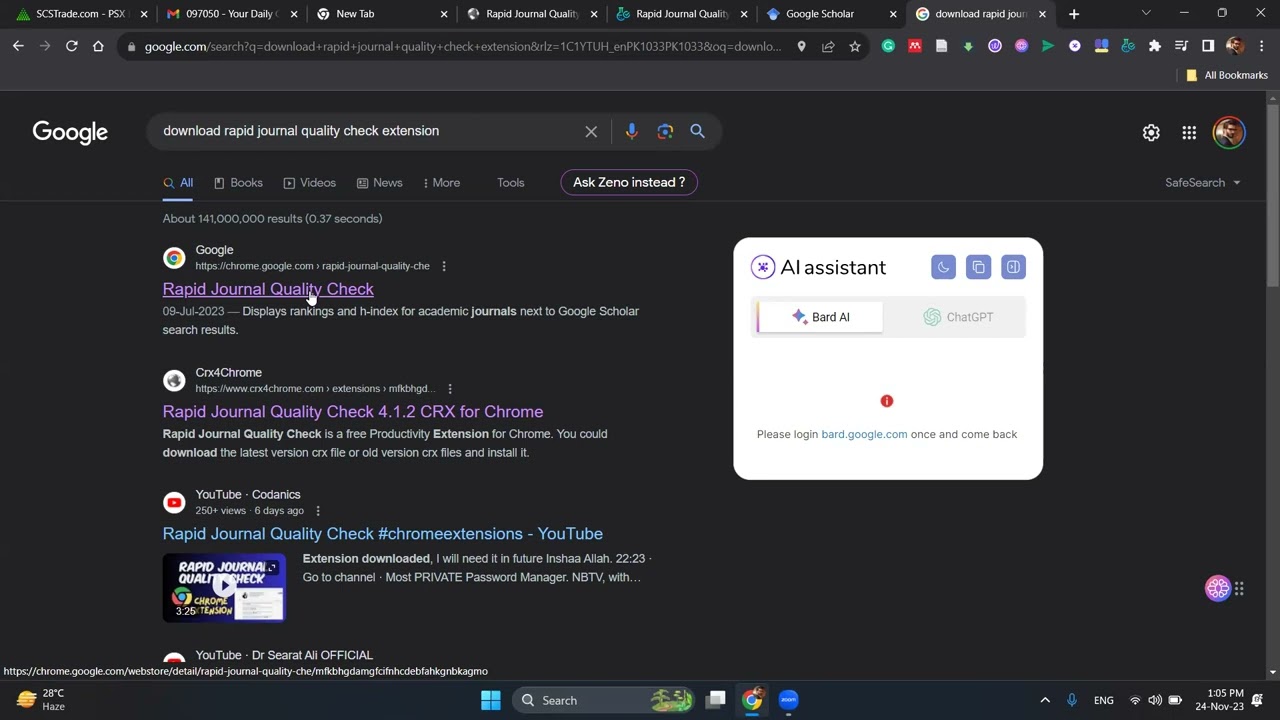Share this page from the address bar
The height and width of the screenshot is (720, 1280).
[828, 46]
